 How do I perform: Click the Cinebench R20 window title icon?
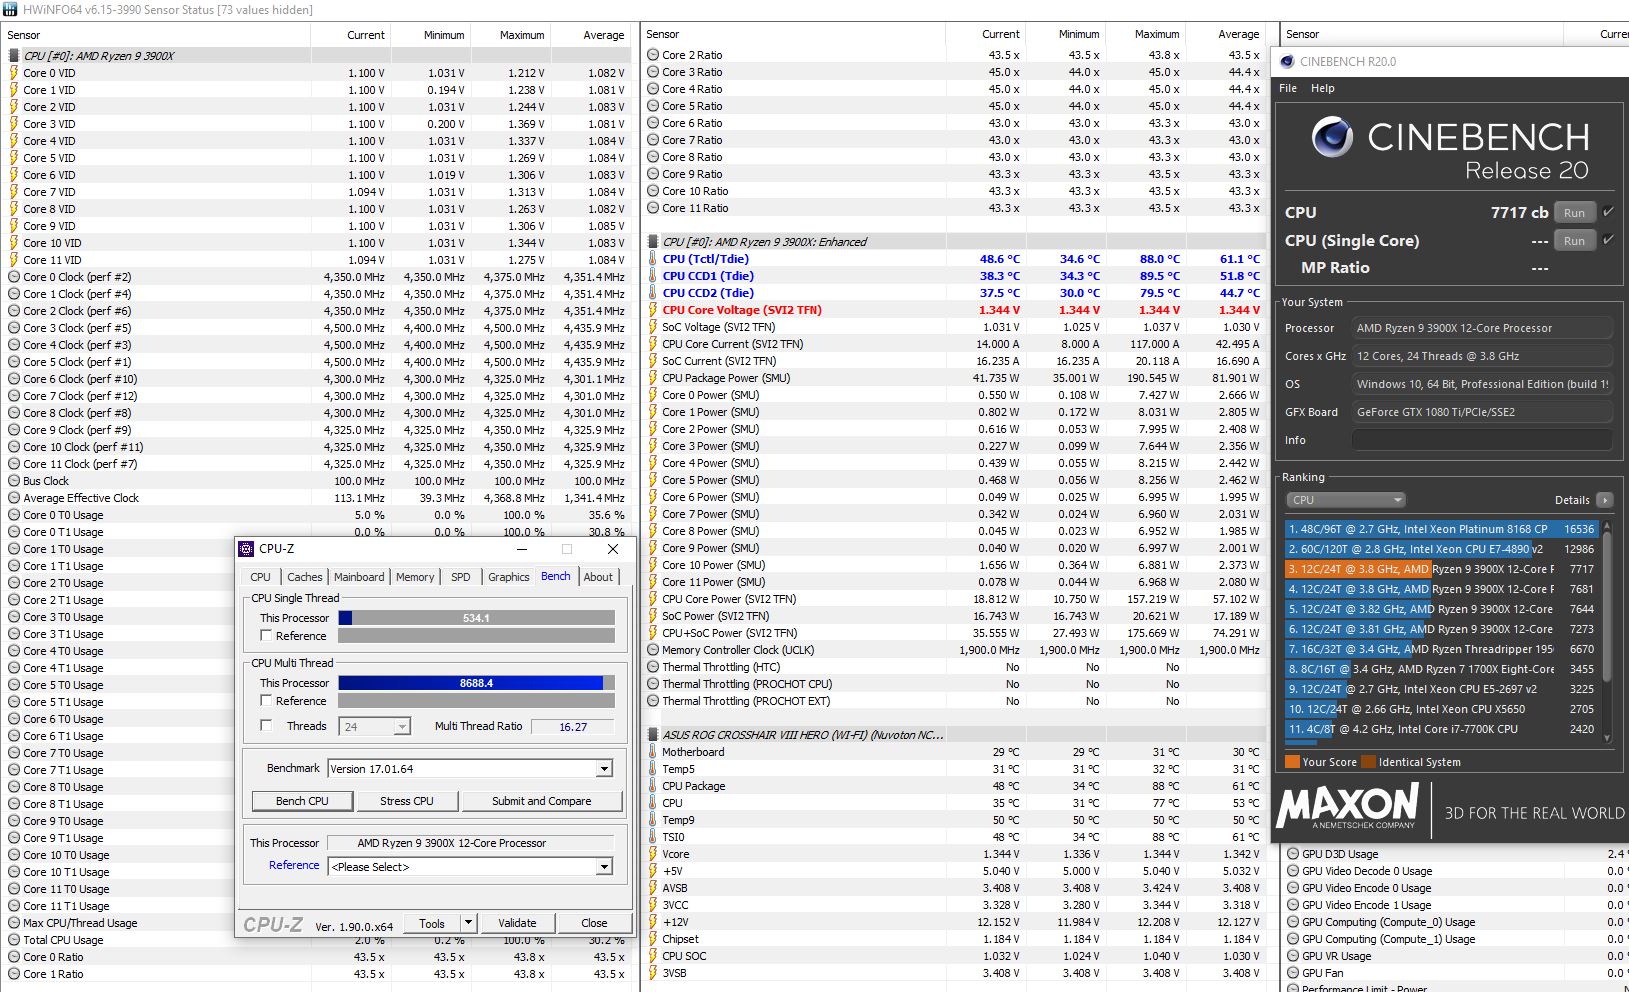point(1286,61)
